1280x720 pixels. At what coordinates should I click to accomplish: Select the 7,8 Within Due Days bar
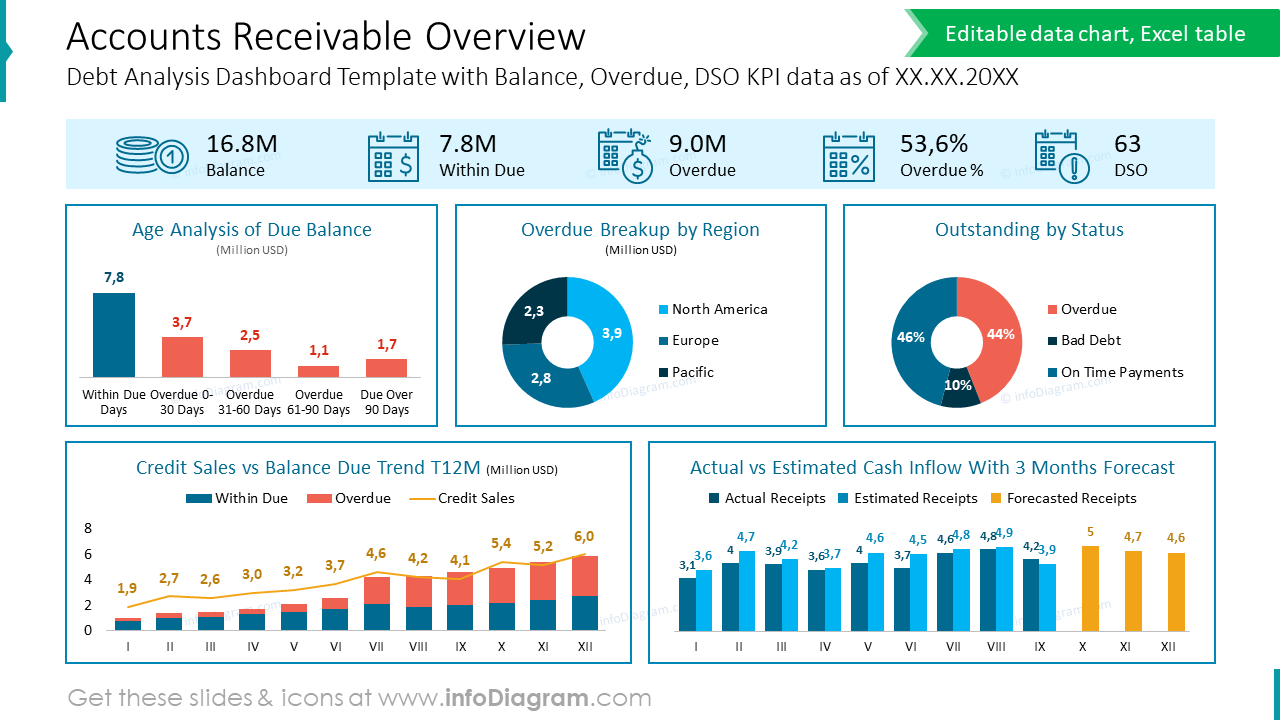click(113, 335)
